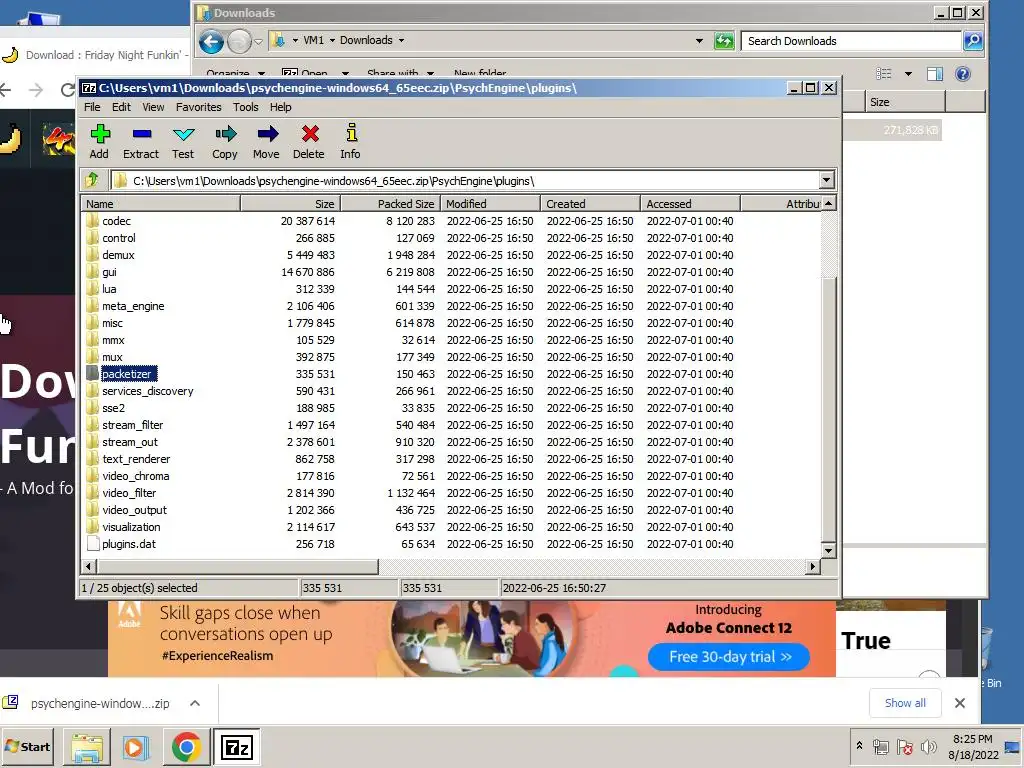Click Show all downloads in Chrome
The image size is (1024, 768).
click(x=904, y=703)
